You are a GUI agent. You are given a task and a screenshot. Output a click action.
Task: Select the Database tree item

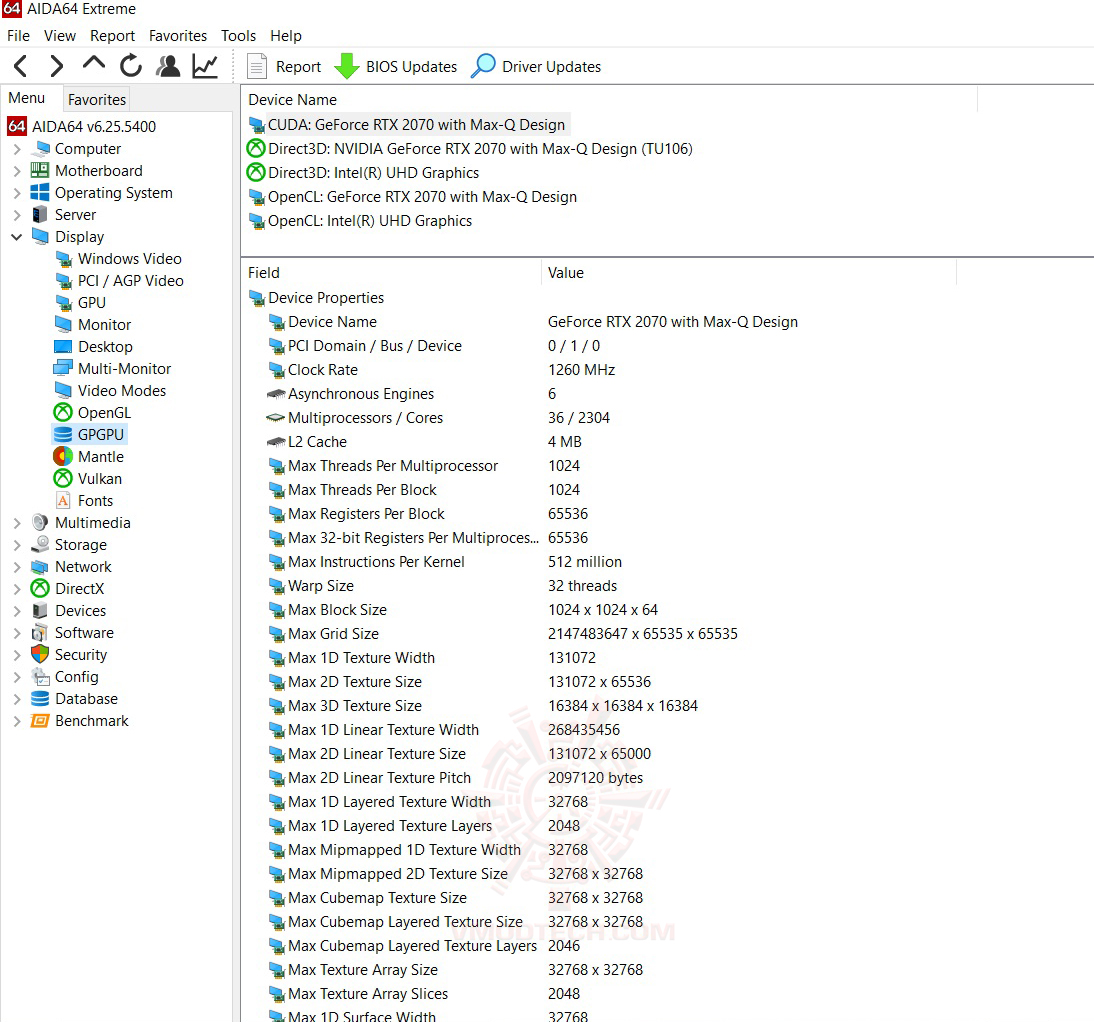[75, 699]
